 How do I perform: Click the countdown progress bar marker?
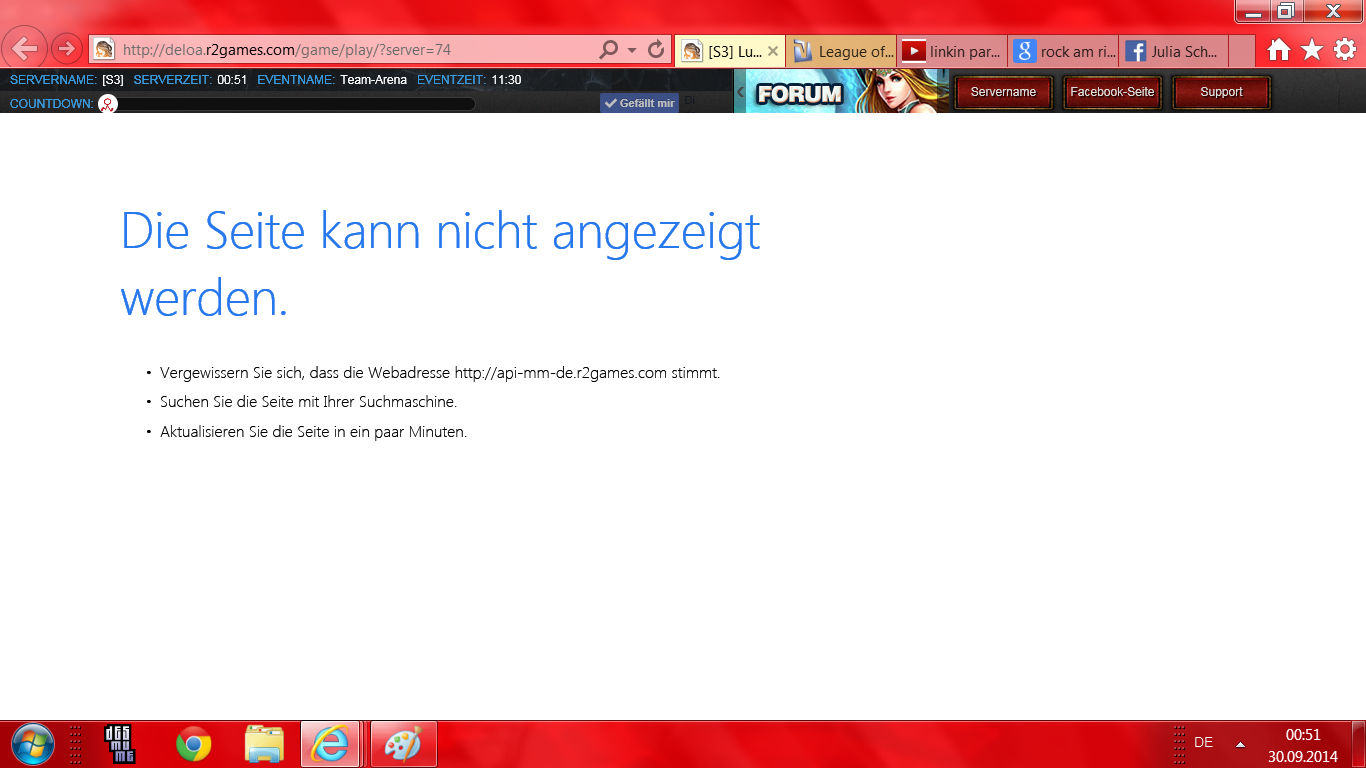pyautogui.click(x=108, y=103)
